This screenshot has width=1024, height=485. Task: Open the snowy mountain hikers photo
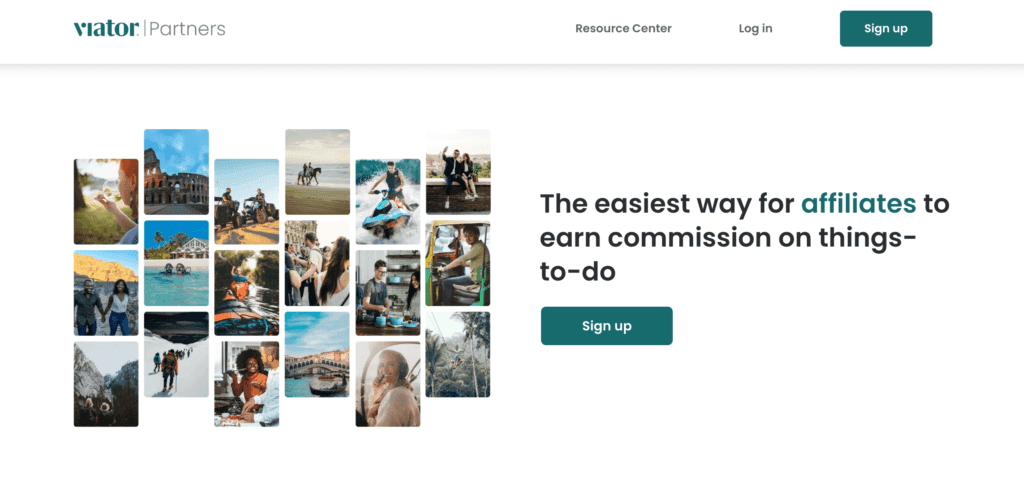(176, 354)
